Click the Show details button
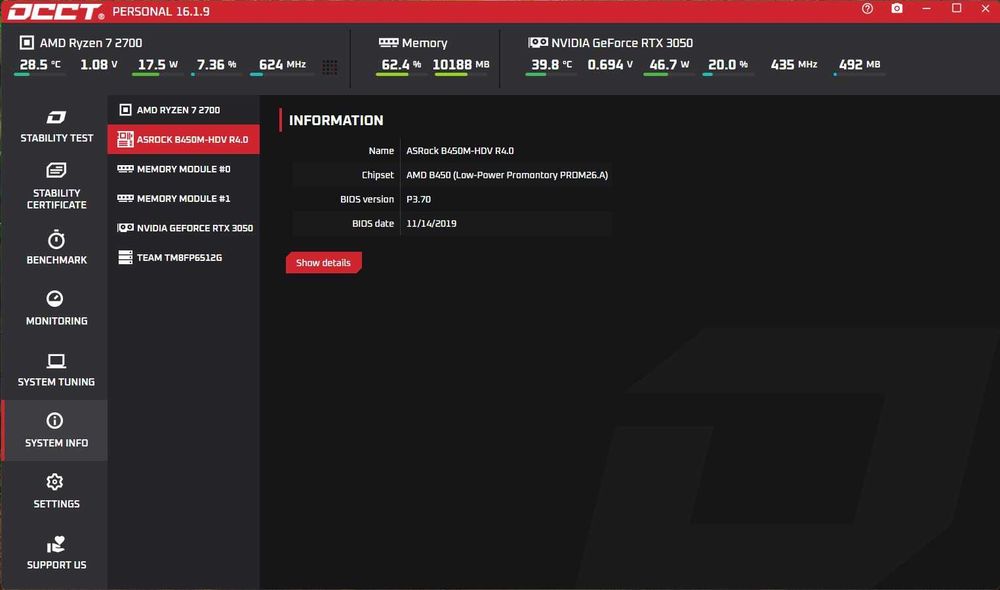This screenshot has width=1000, height=590. [x=323, y=263]
